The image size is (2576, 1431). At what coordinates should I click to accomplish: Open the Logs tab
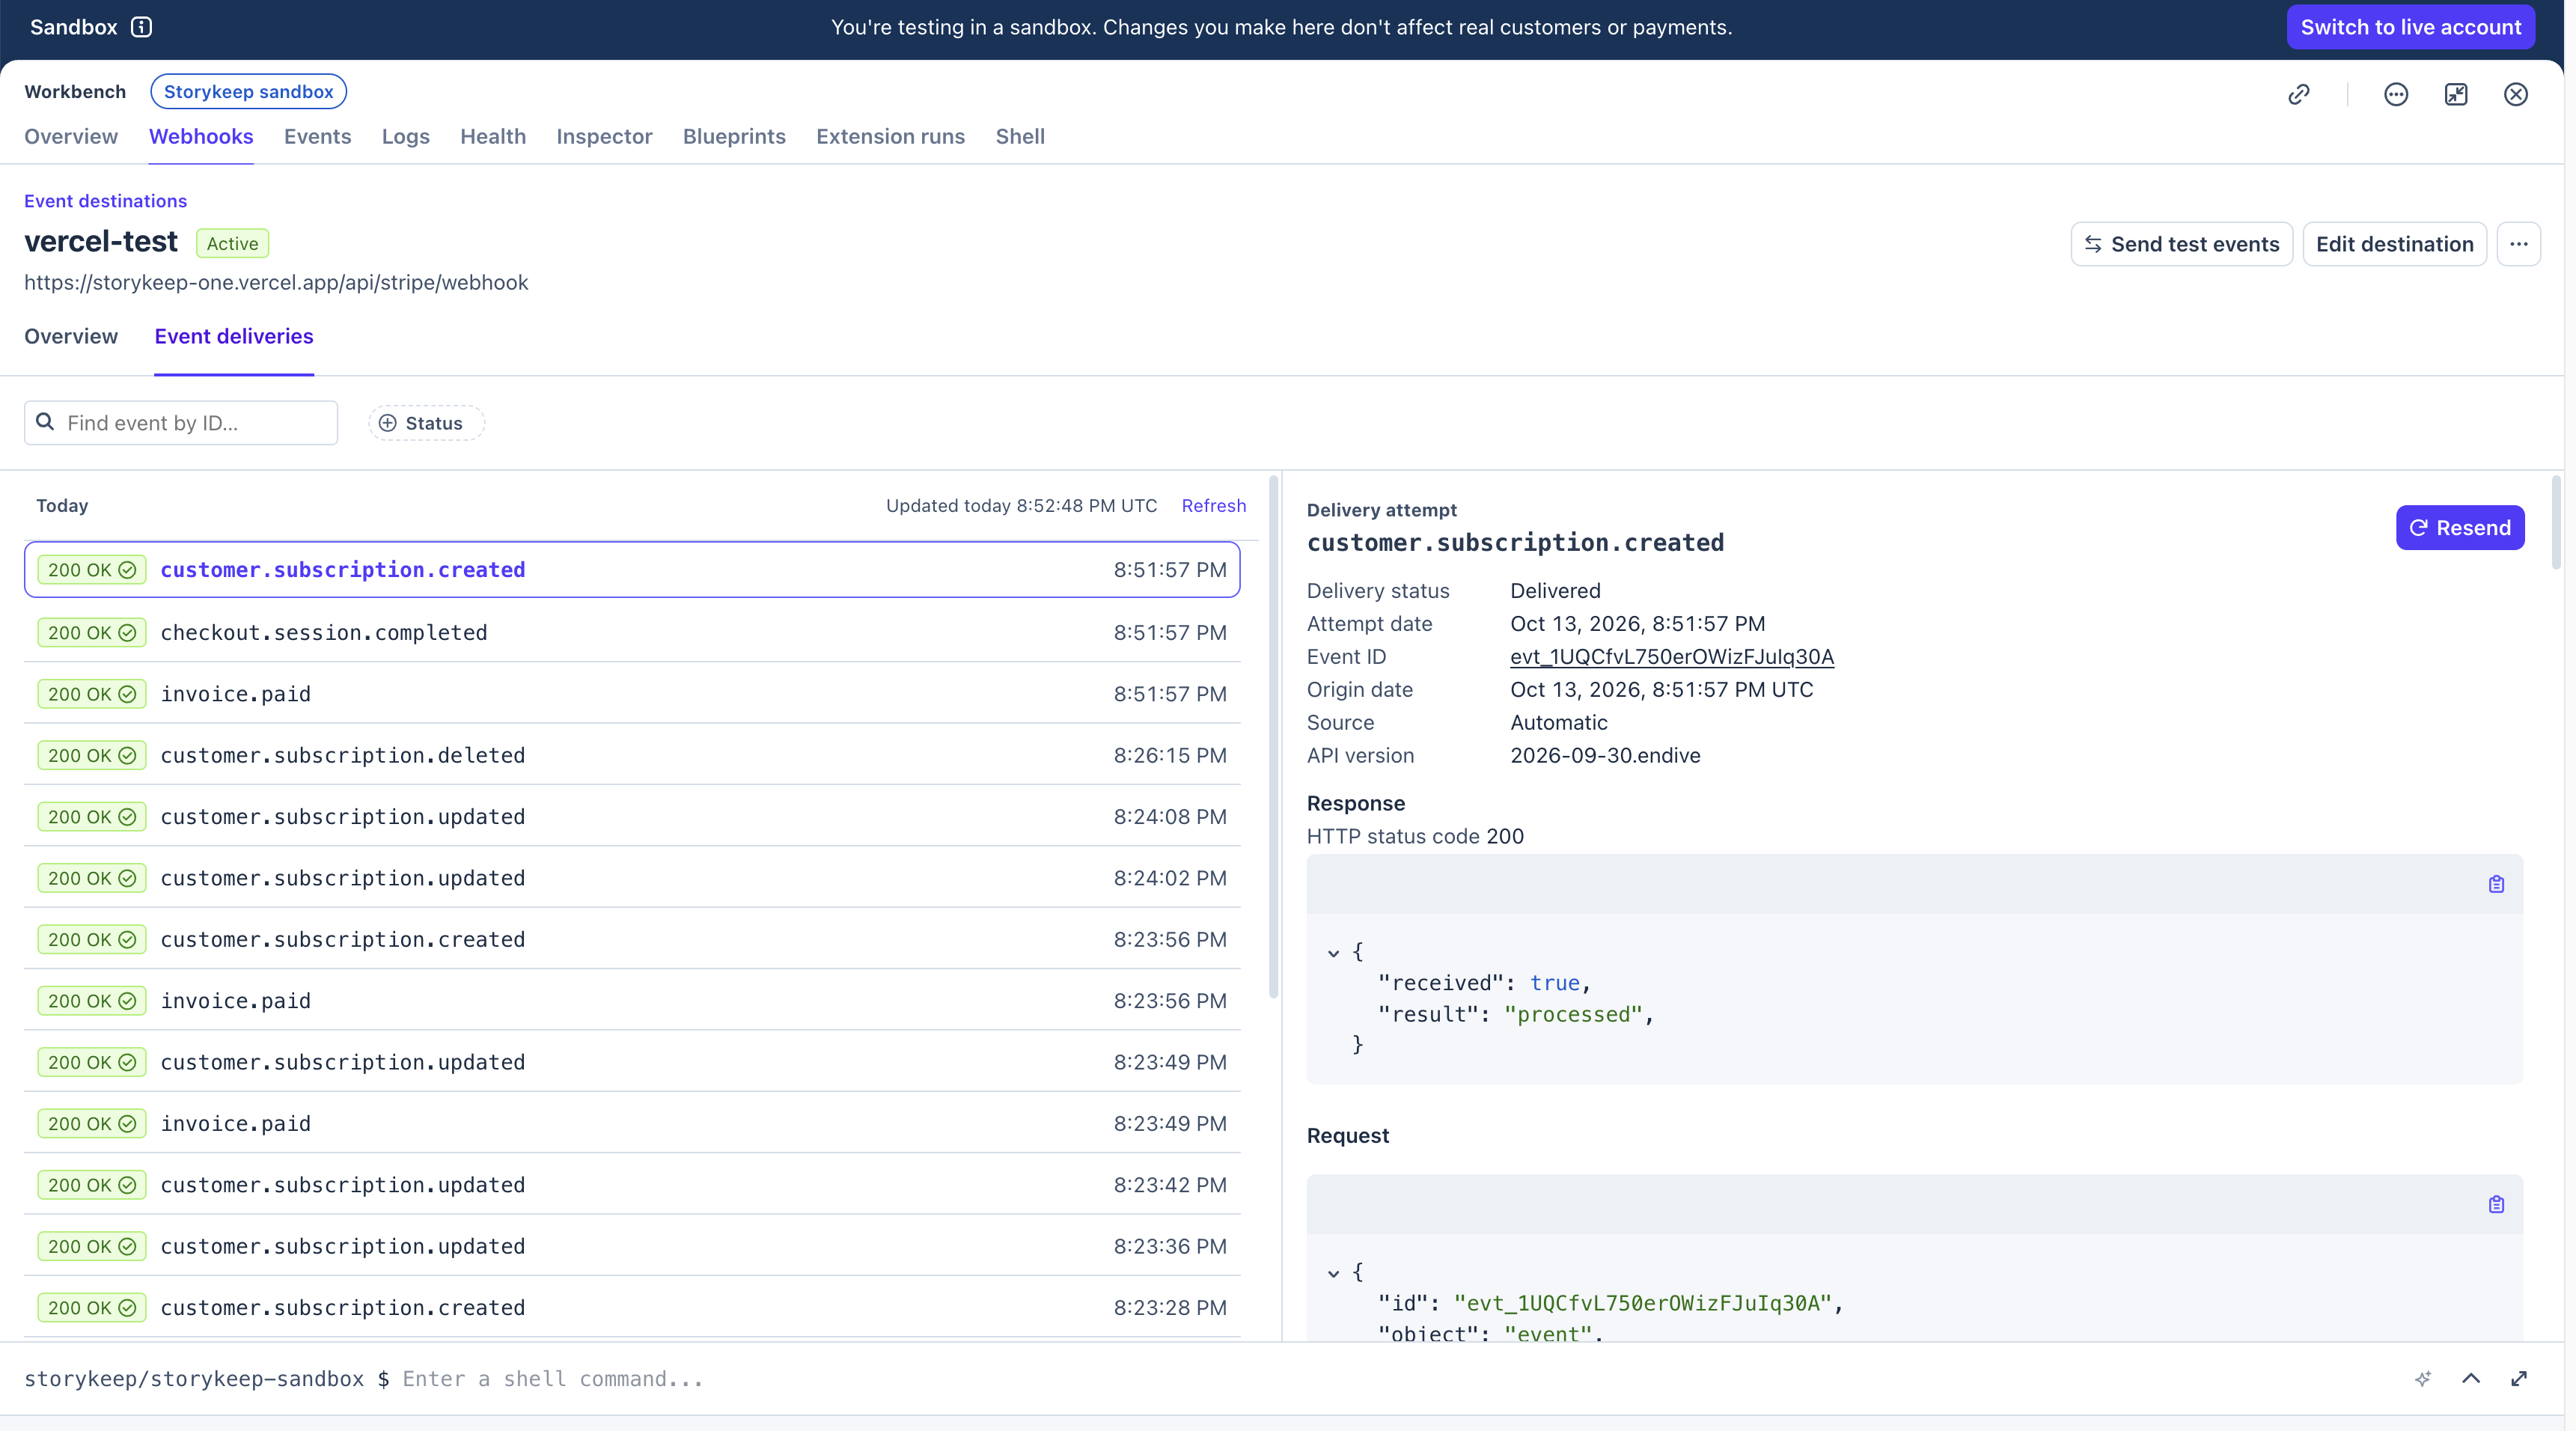coord(405,136)
